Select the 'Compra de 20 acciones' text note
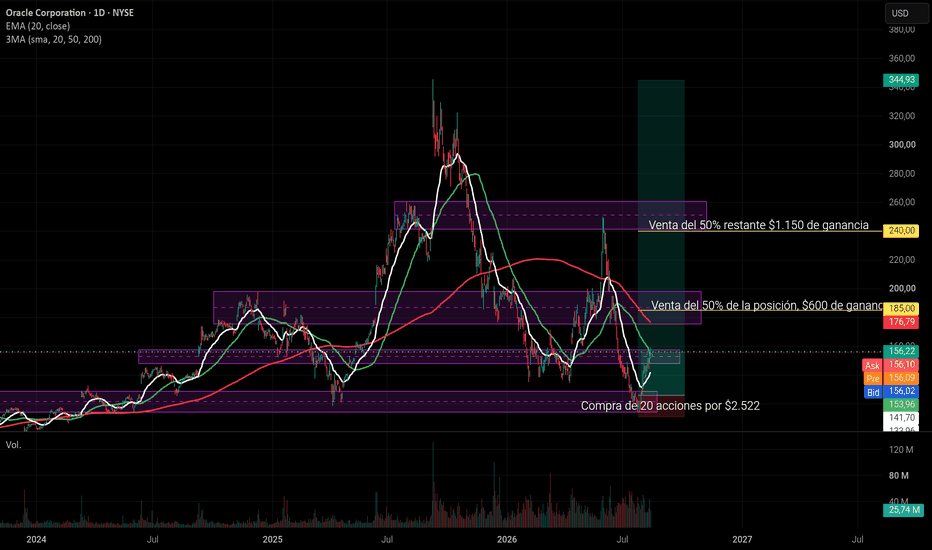 click(670, 406)
